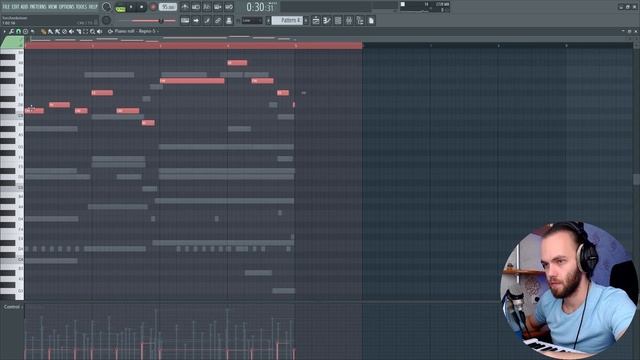Image resolution: width=640 pixels, height=360 pixels.
Task: Click the arrow right of Pattern 4
Action: [306, 20]
